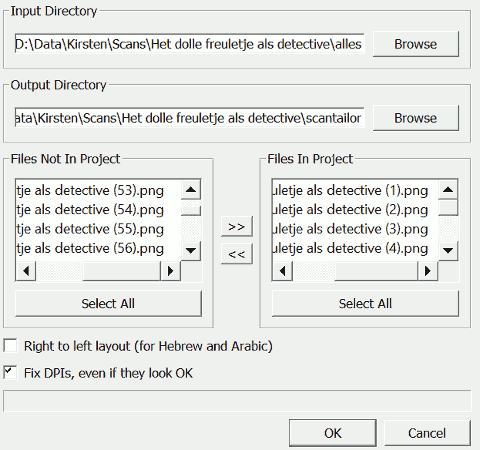
Task: Click right arrow in Files Not In Project list
Action: pos(170,271)
